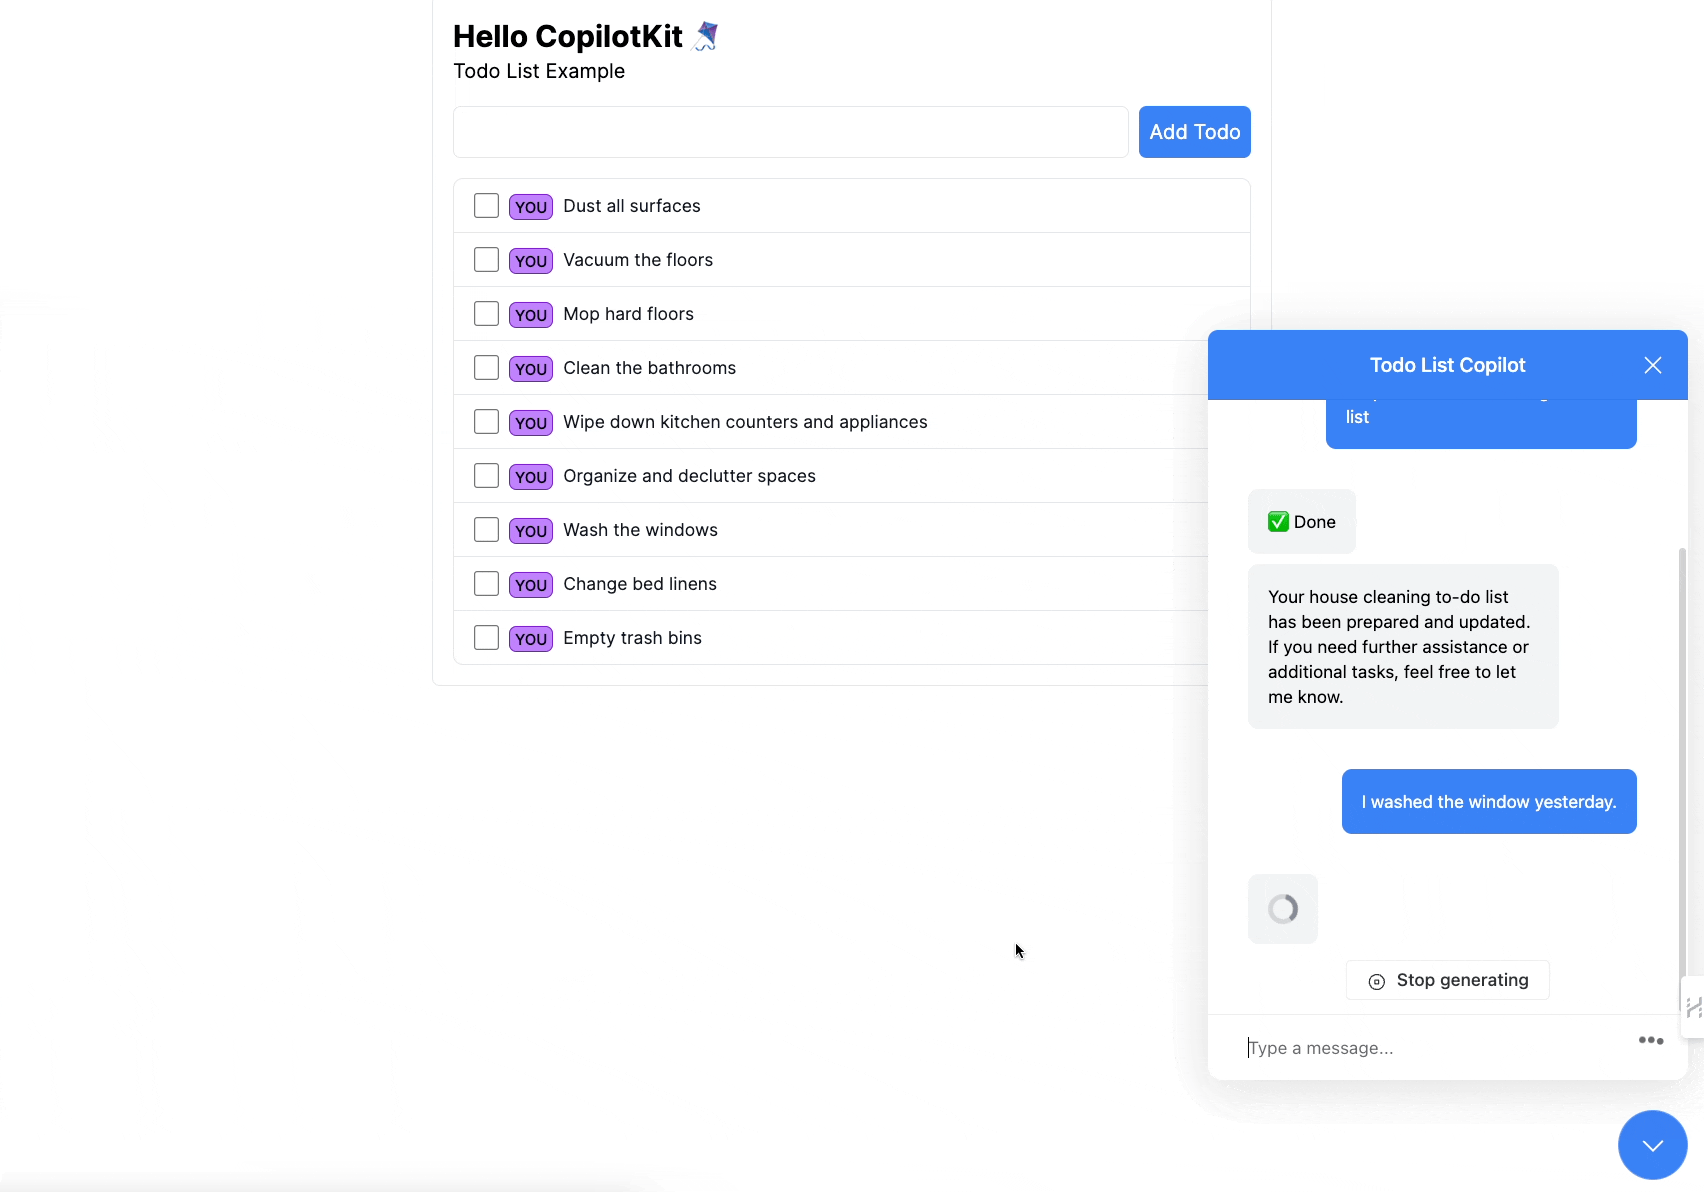Close the Todo List Copilot panel
The width and height of the screenshot is (1704, 1192).
[x=1652, y=365]
